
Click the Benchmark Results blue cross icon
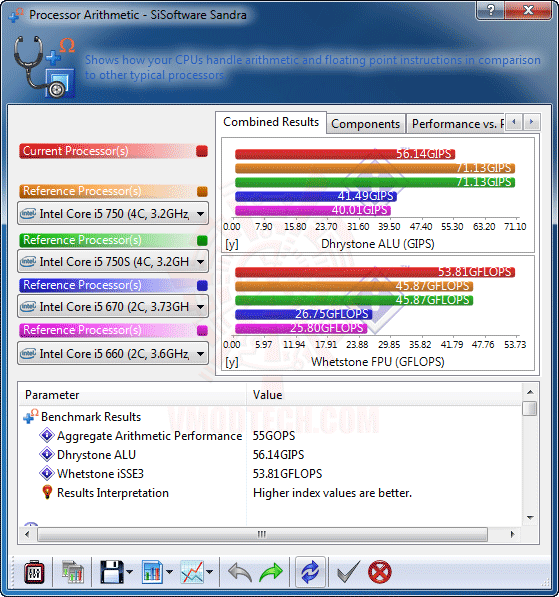(x=30, y=416)
